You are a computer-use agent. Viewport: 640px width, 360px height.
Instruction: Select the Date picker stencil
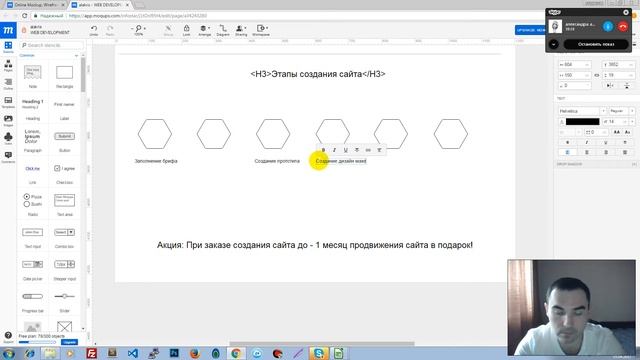(x=33, y=269)
